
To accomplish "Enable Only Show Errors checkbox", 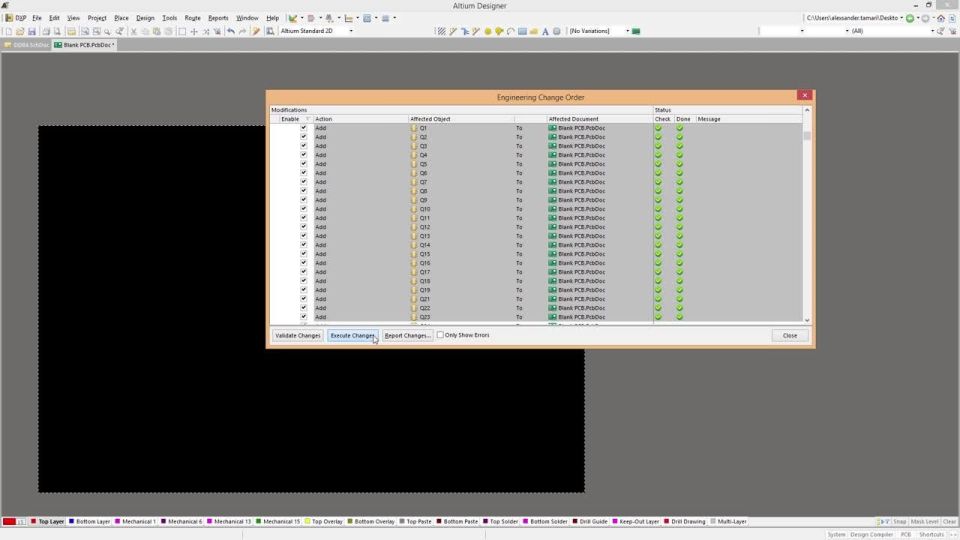I will (x=440, y=335).
